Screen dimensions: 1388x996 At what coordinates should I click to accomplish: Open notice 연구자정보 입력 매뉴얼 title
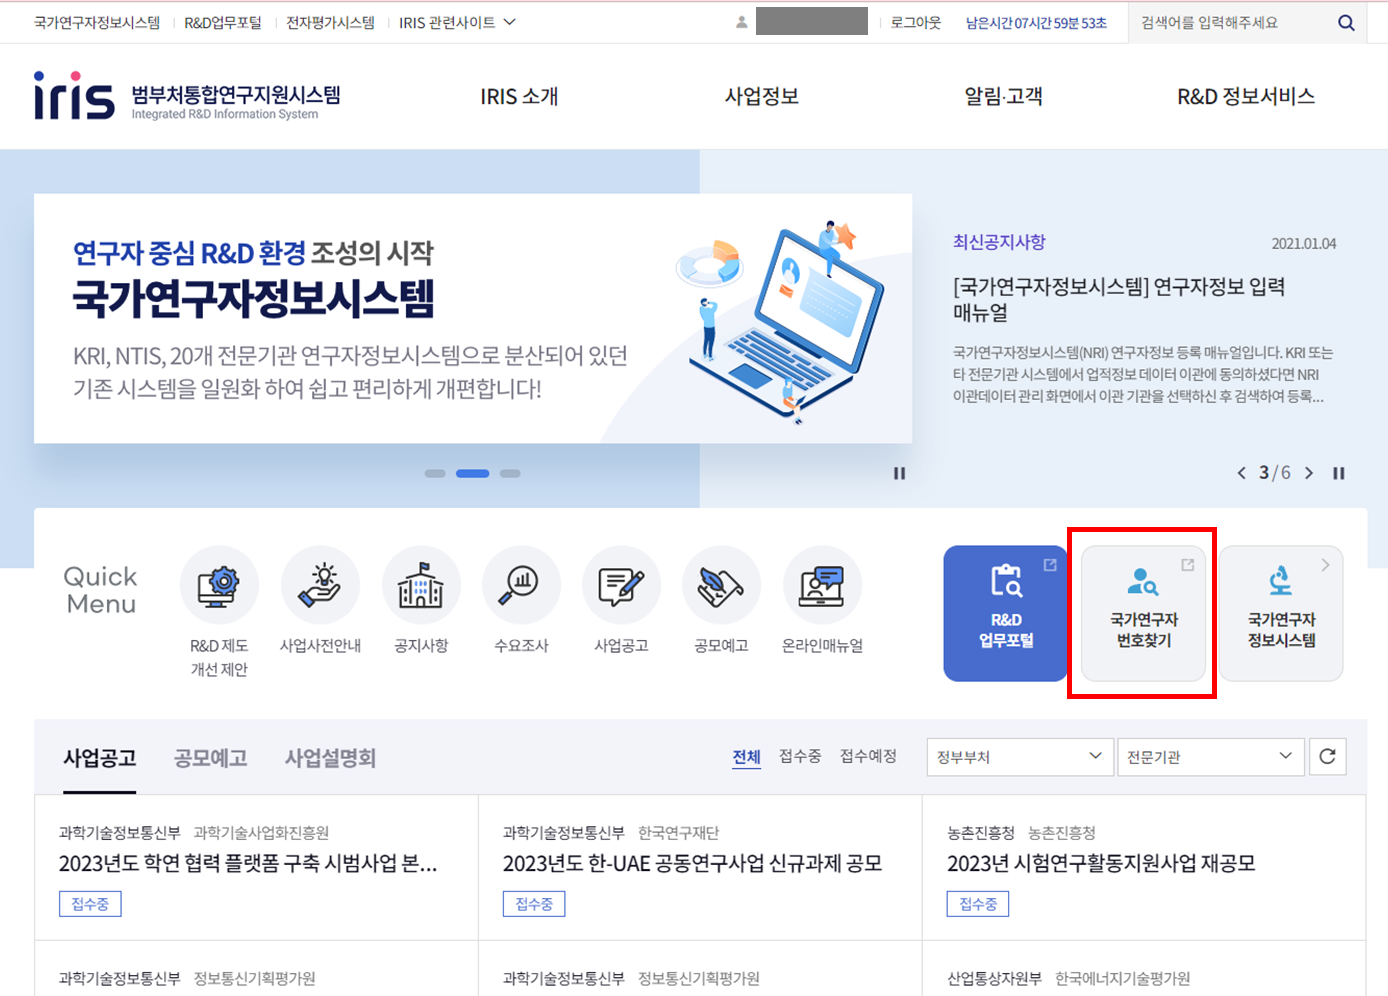pos(1119,299)
